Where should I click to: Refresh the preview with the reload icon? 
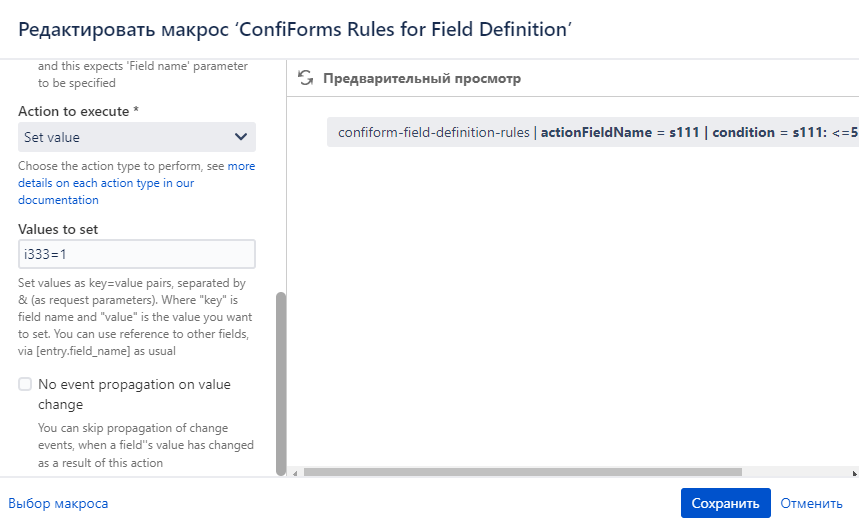(x=305, y=78)
